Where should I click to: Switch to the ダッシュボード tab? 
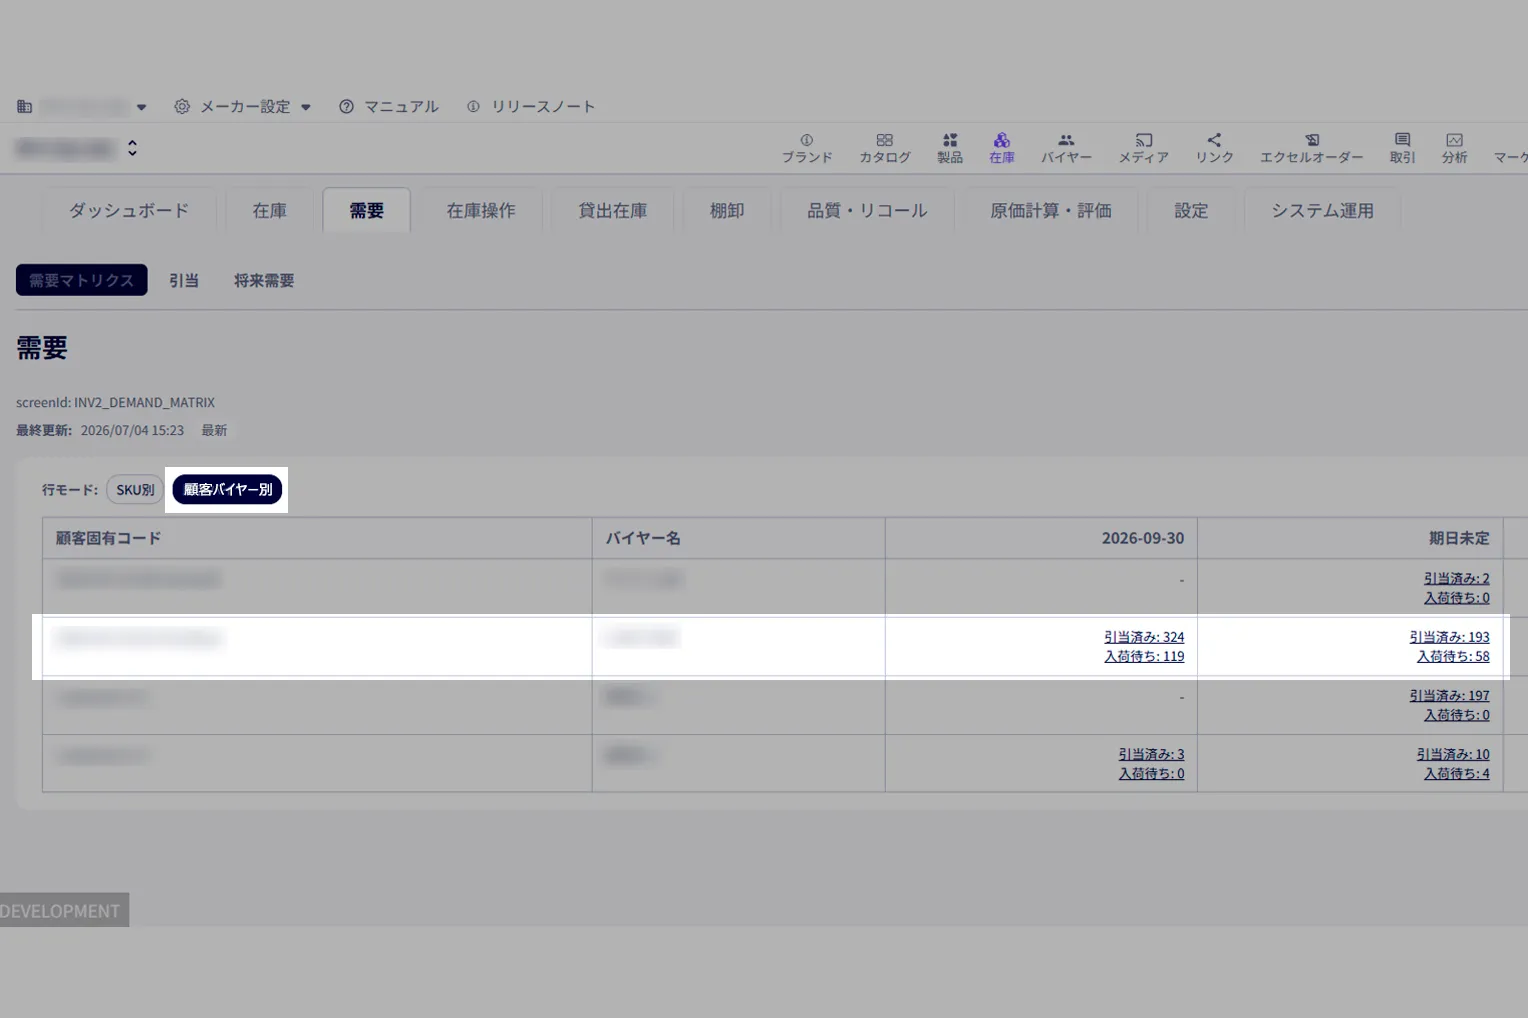128,210
